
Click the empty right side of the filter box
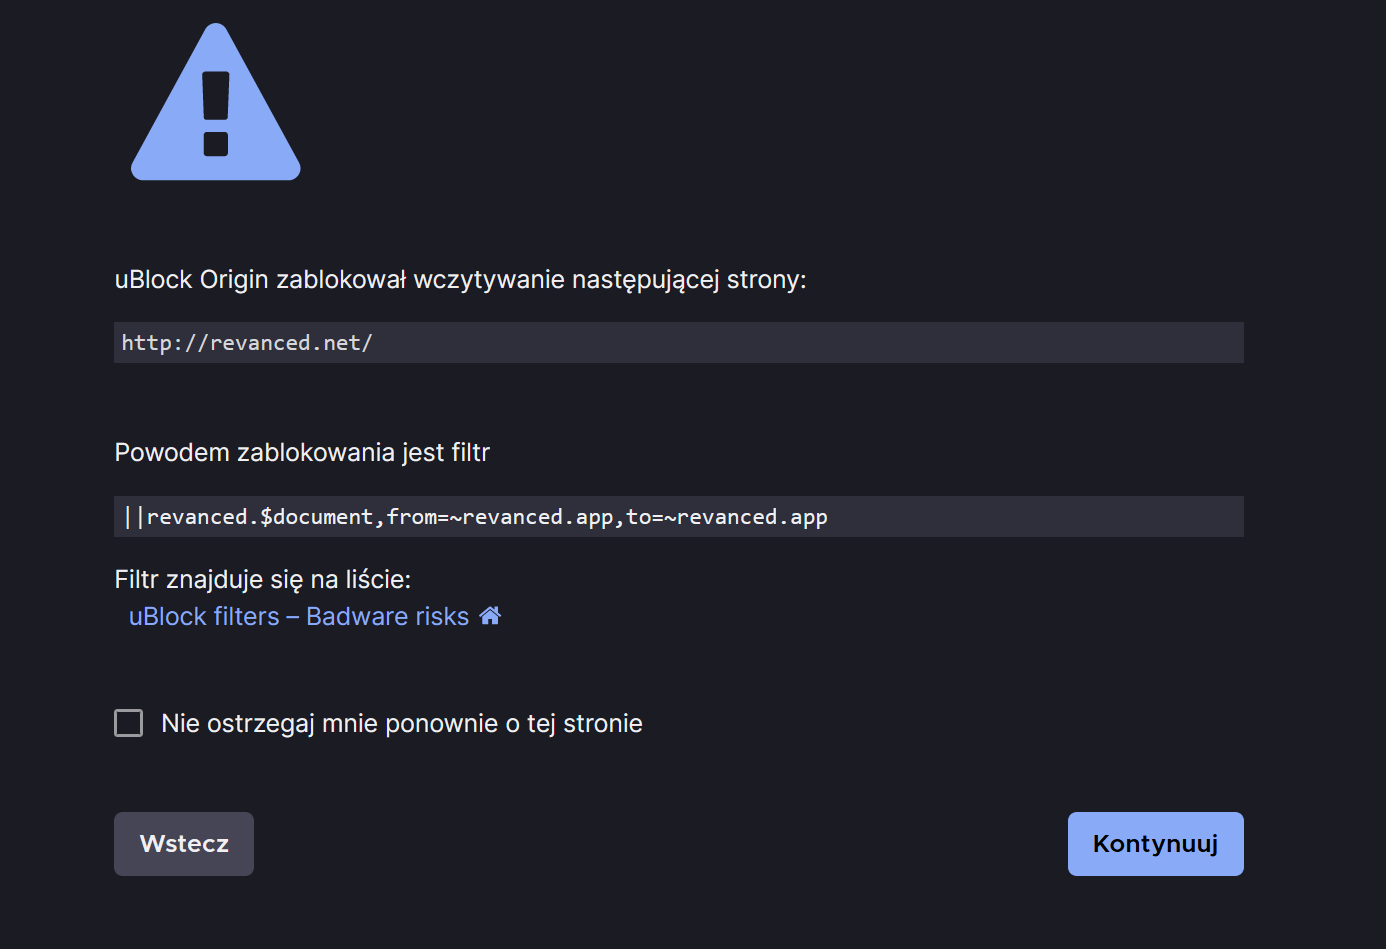pyautogui.click(x=1040, y=517)
